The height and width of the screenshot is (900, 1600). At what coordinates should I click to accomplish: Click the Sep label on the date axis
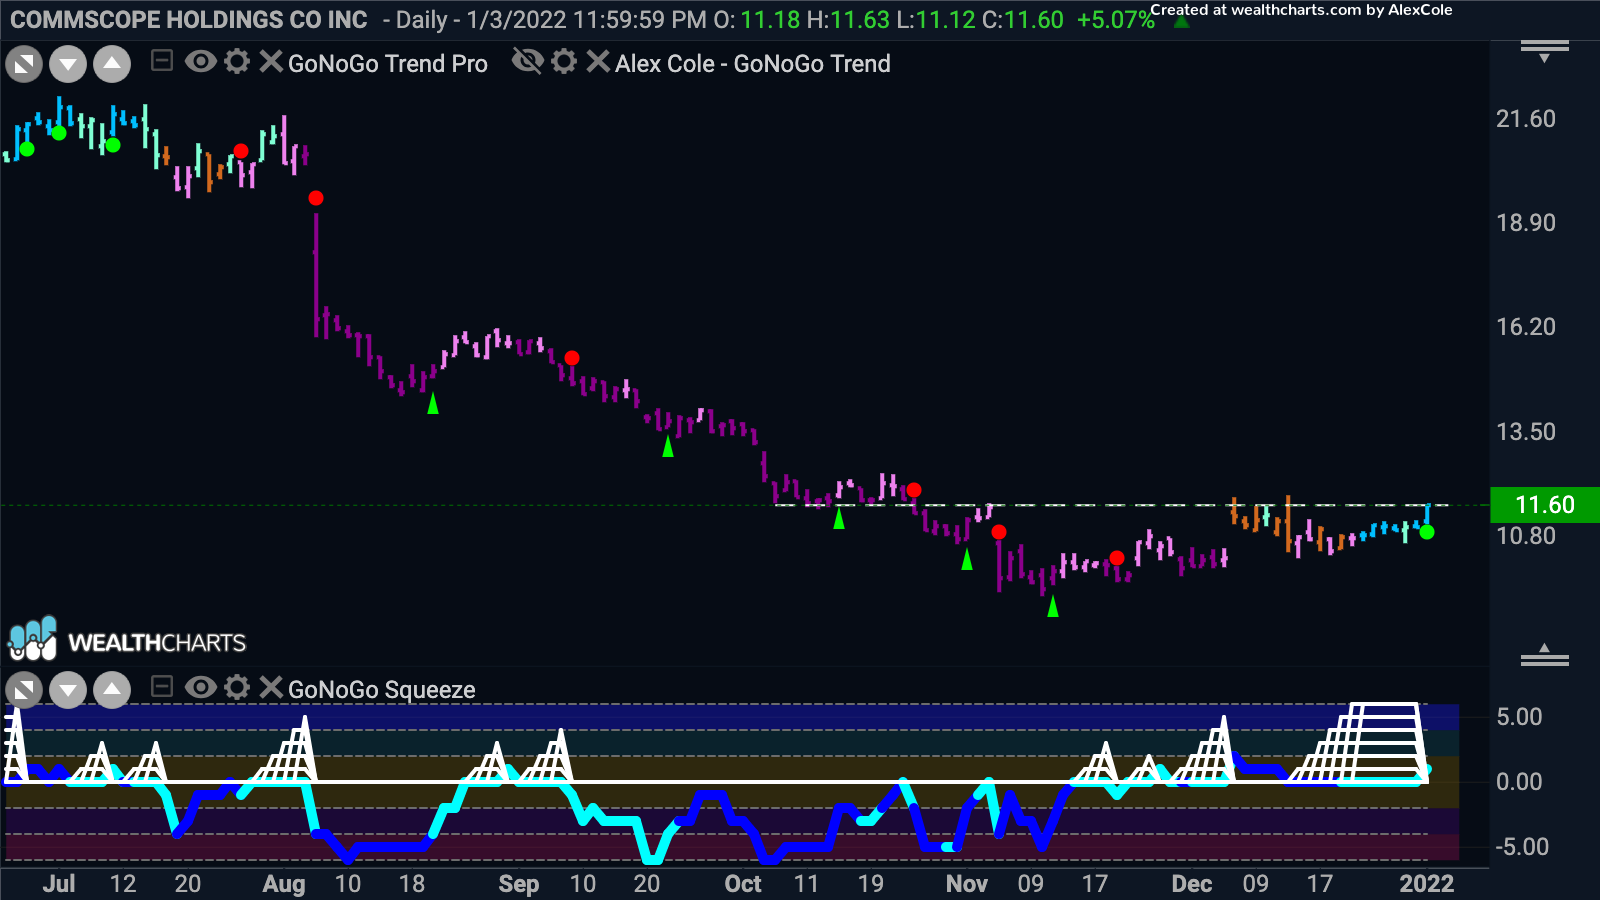pyautogui.click(x=518, y=884)
